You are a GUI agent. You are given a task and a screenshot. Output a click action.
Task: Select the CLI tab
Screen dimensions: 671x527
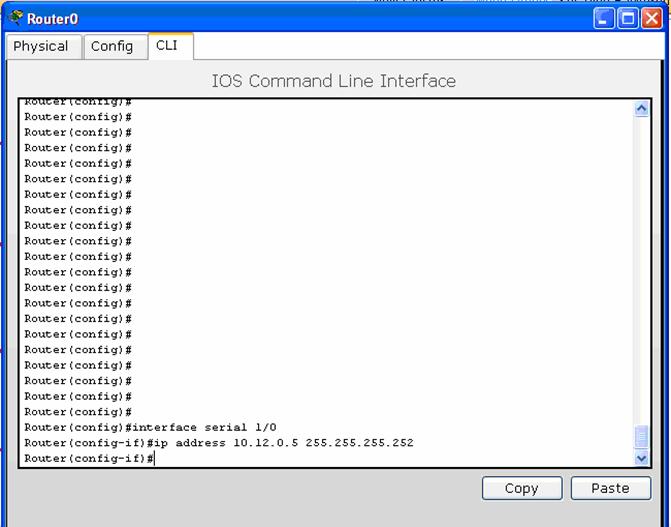click(167, 45)
